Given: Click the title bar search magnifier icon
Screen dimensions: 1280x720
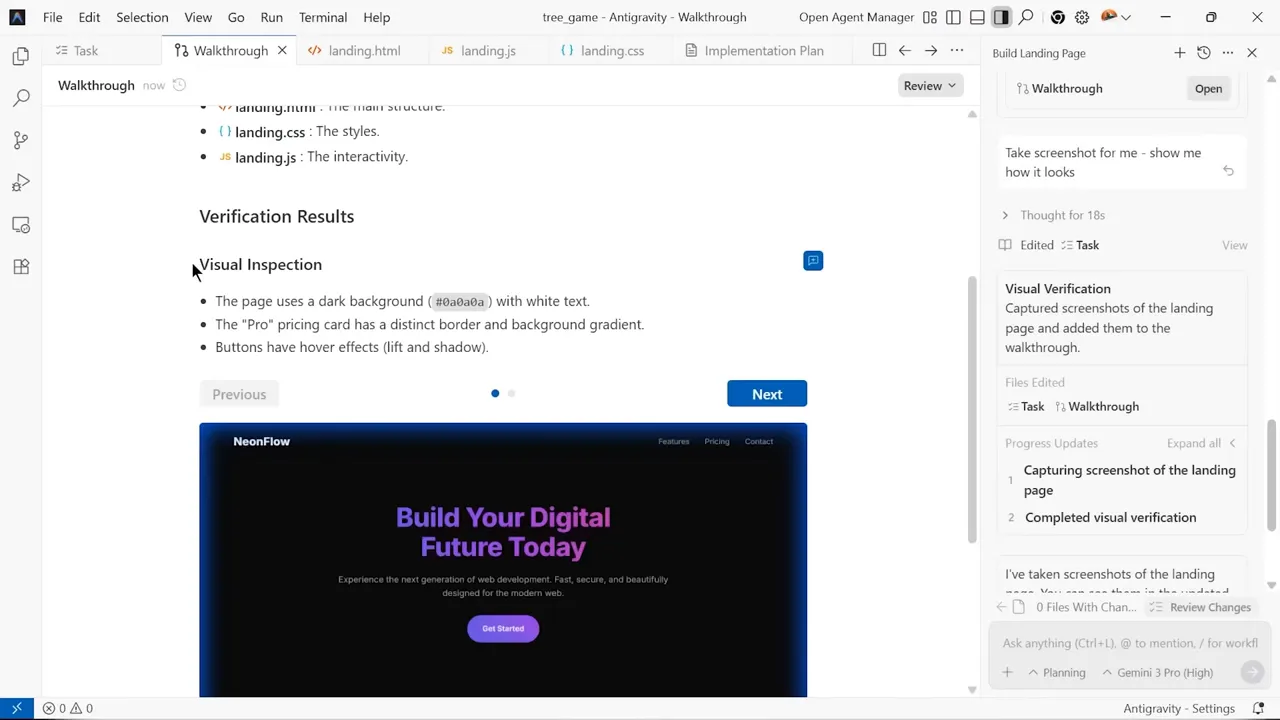Looking at the screenshot, I should [x=1026, y=17].
